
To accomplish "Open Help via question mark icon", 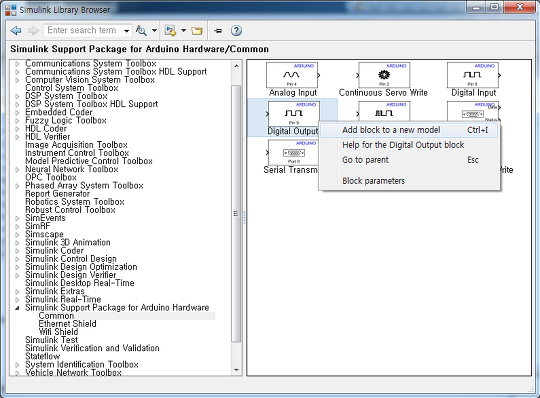I will (236, 31).
